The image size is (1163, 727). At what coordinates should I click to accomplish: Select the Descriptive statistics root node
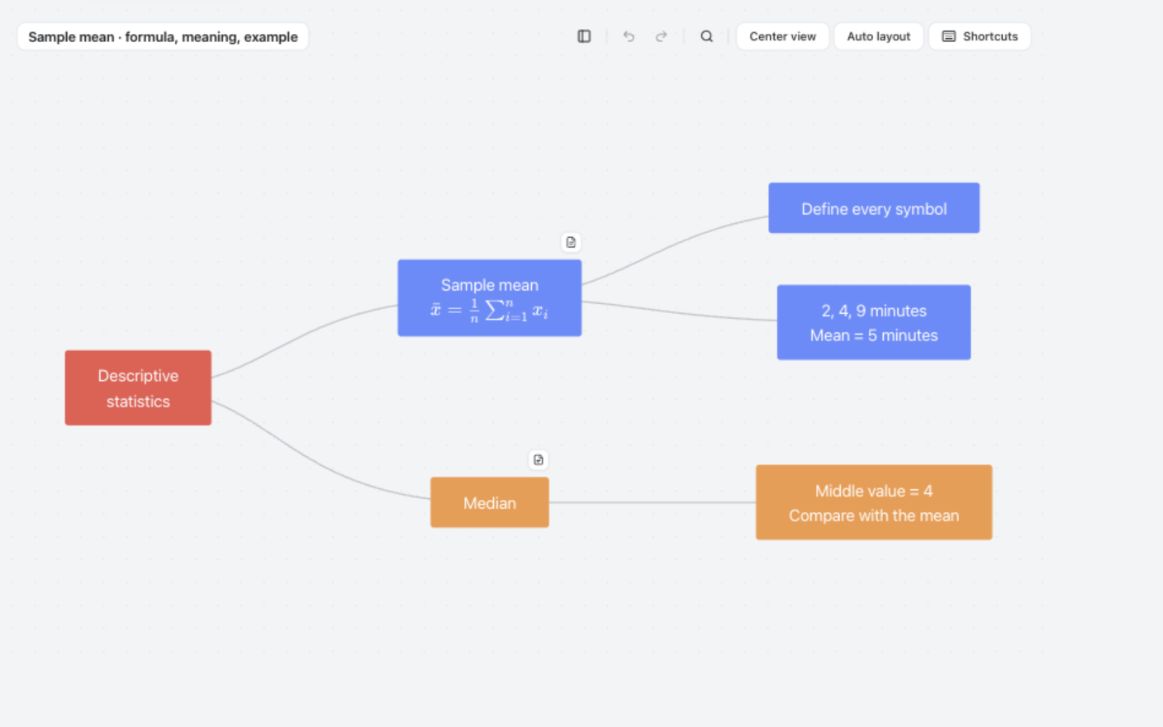pyautogui.click(x=138, y=388)
